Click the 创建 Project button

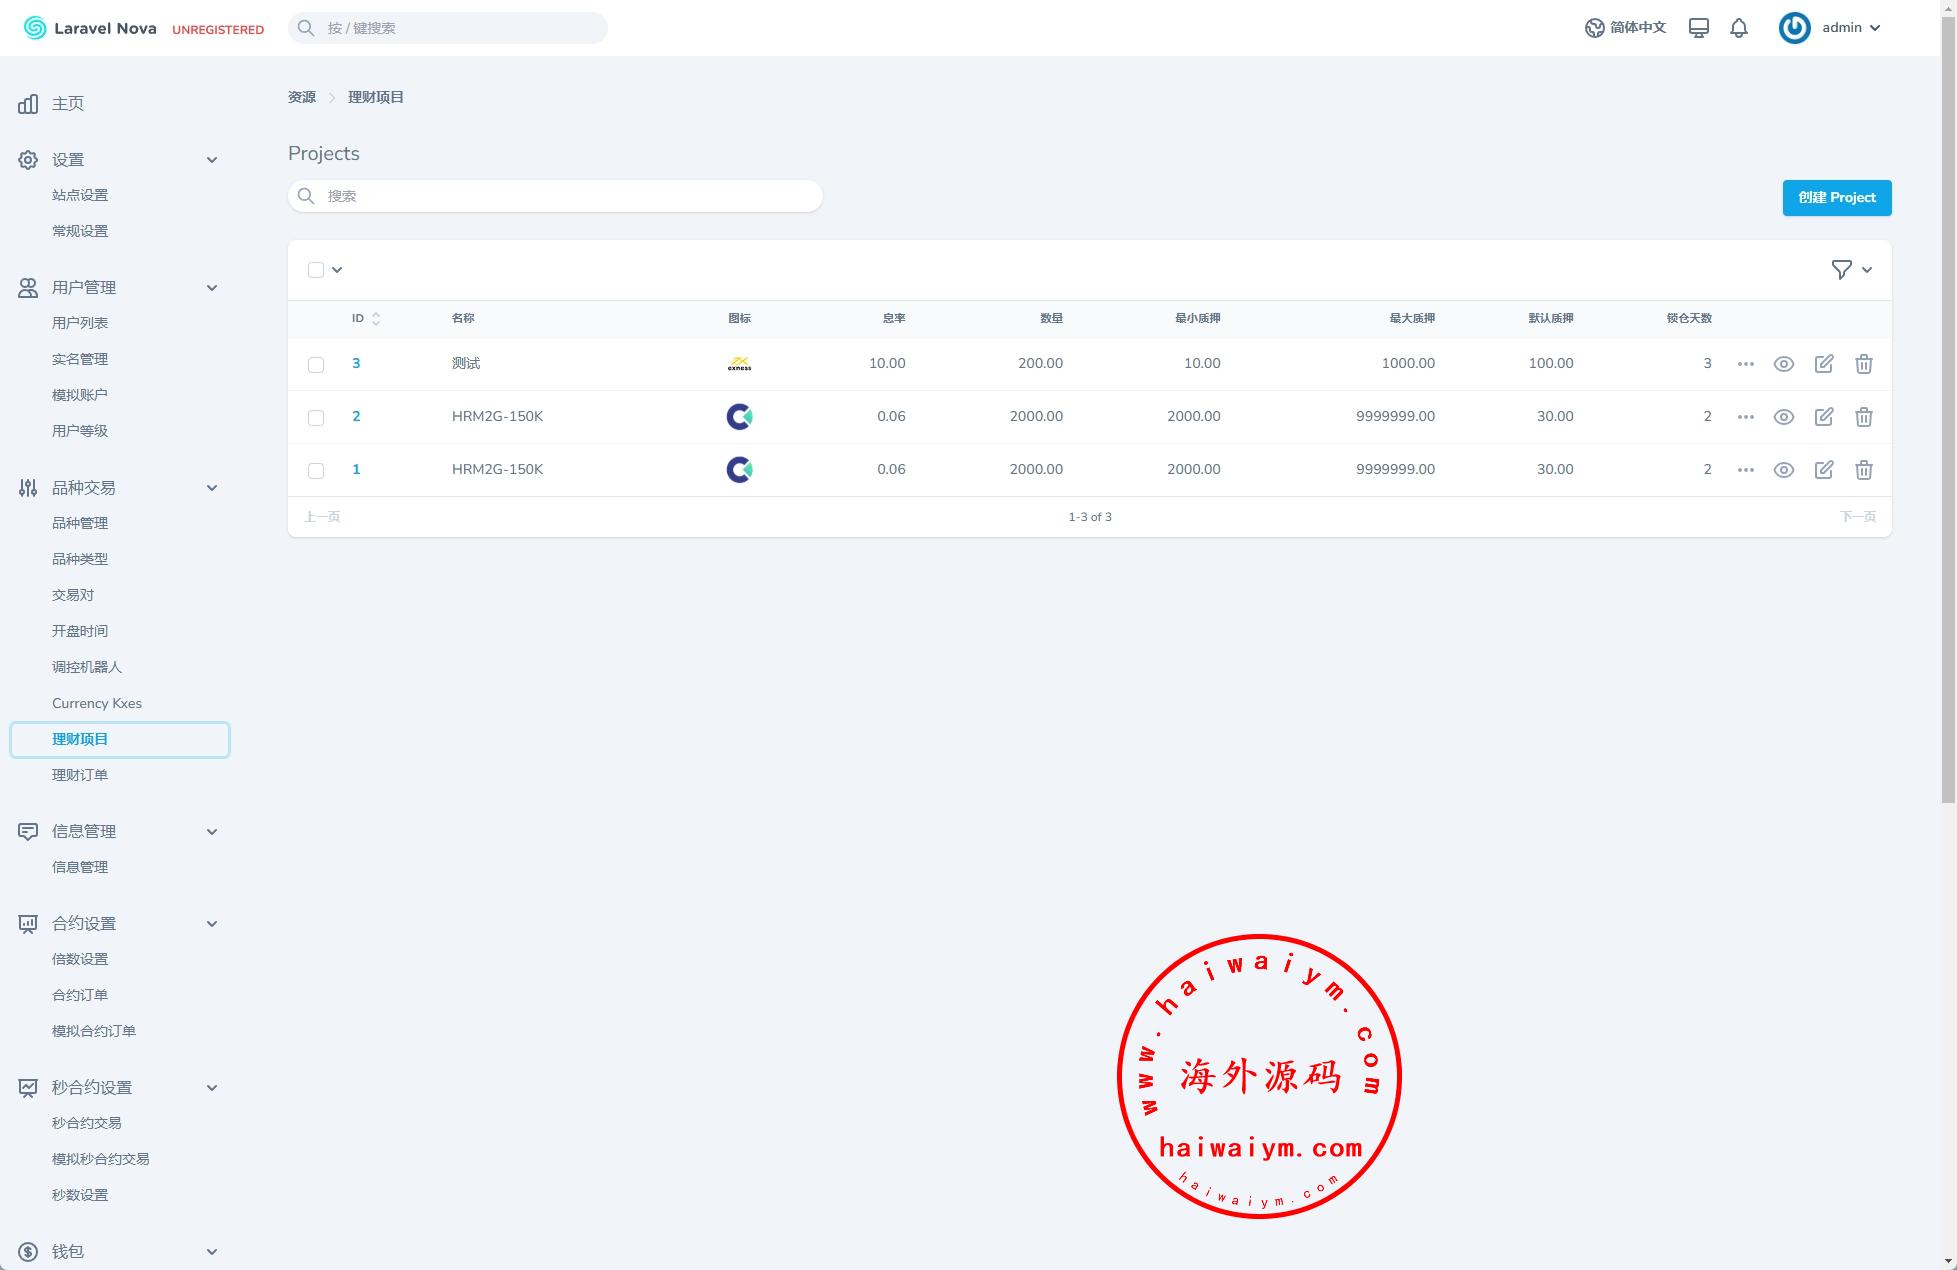point(1836,198)
